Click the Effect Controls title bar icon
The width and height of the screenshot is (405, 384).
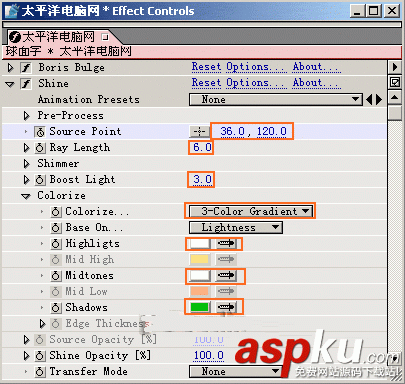[12, 11]
